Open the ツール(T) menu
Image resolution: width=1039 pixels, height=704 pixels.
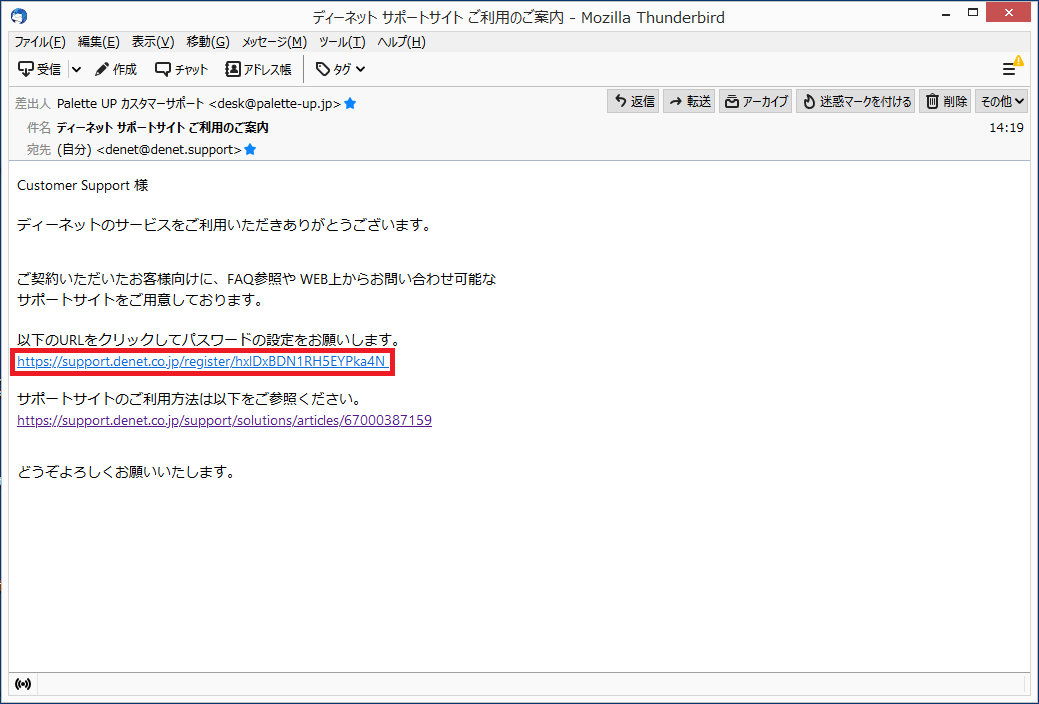tap(342, 42)
